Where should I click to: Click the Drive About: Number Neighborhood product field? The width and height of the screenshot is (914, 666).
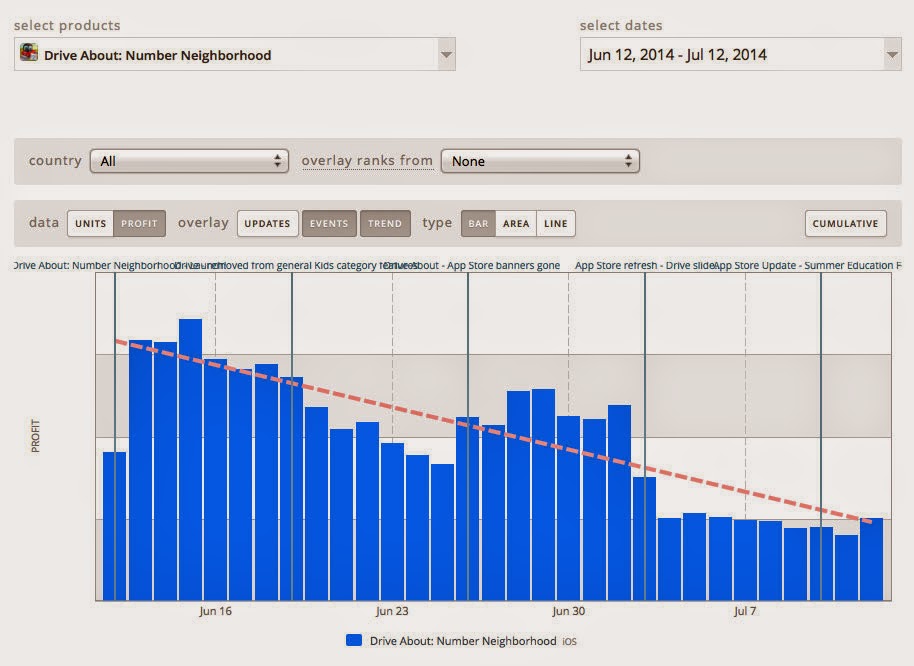pyautogui.click(x=234, y=55)
